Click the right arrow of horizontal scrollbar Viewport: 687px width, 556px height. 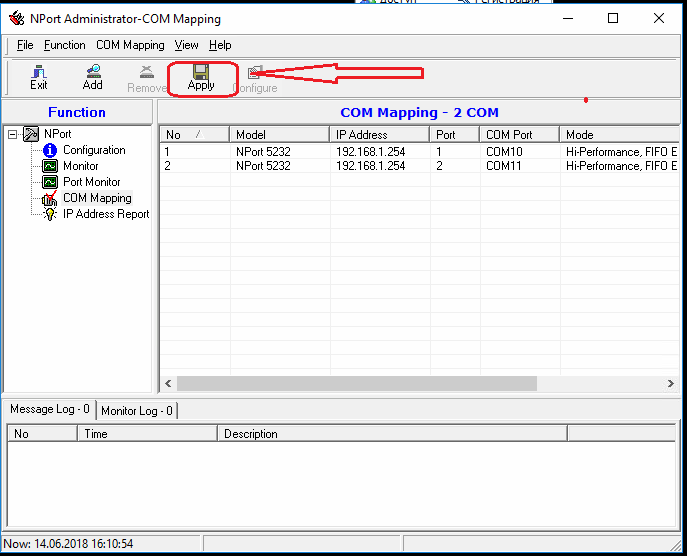(x=671, y=383)
